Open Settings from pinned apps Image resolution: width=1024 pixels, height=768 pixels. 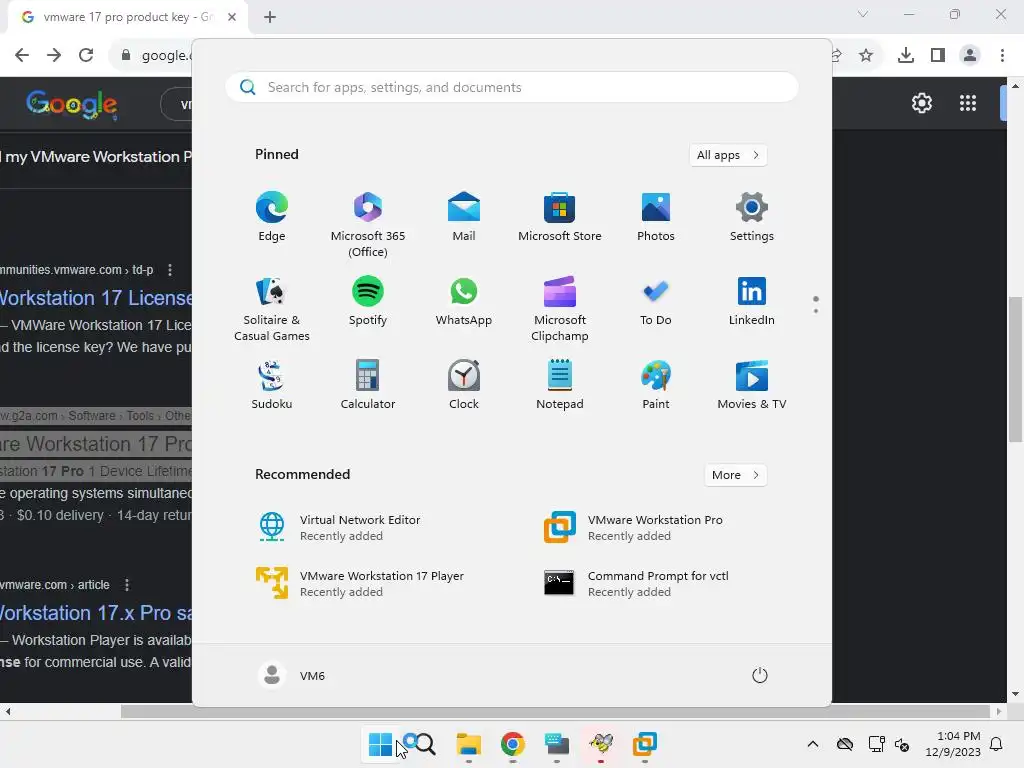click(752, 217)
